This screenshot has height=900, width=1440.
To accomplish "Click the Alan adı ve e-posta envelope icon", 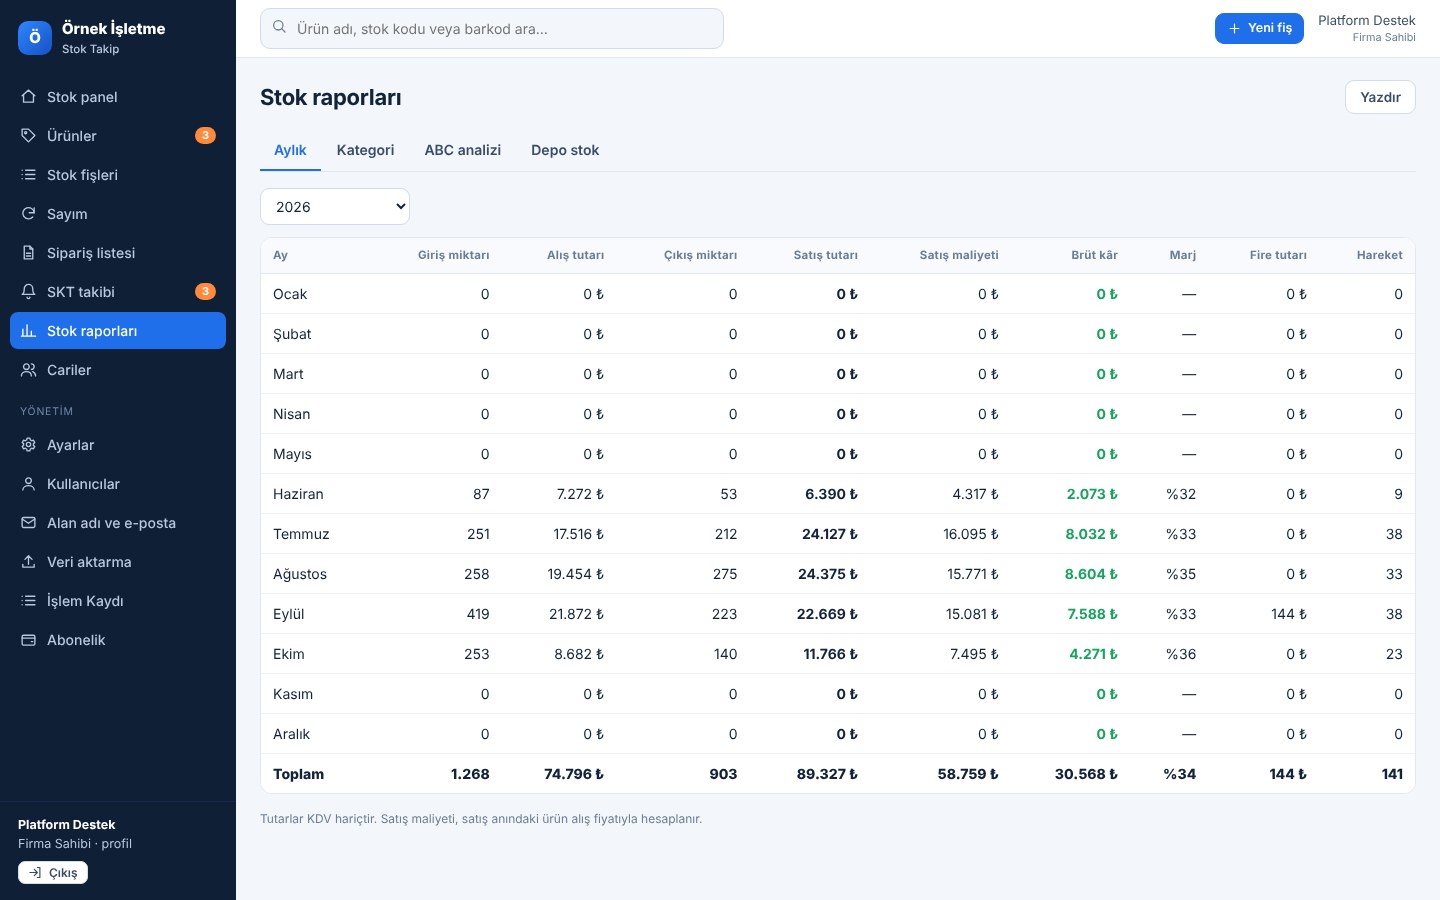I will (28, 523).
